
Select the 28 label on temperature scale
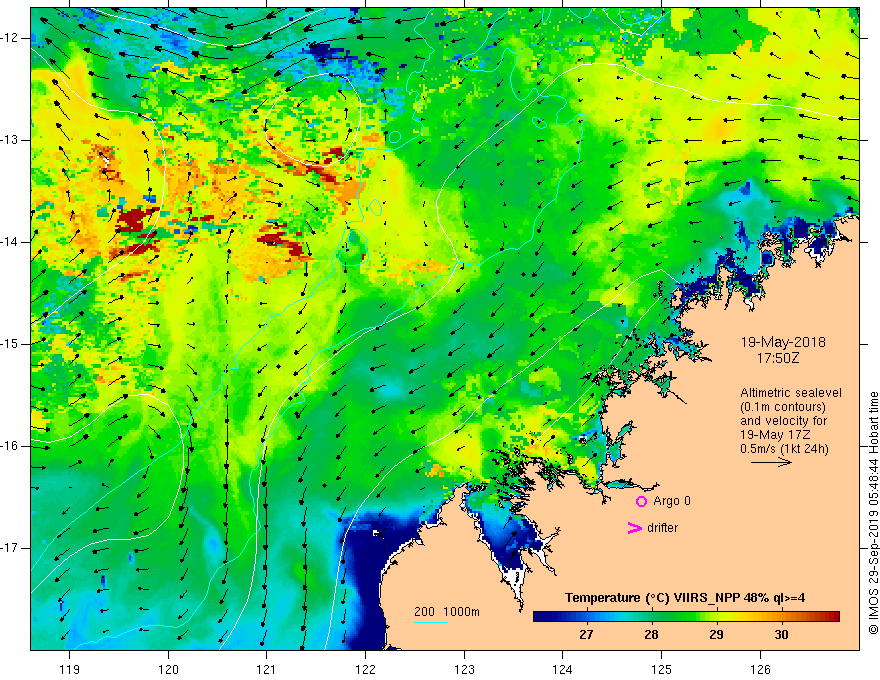[651, 635]
